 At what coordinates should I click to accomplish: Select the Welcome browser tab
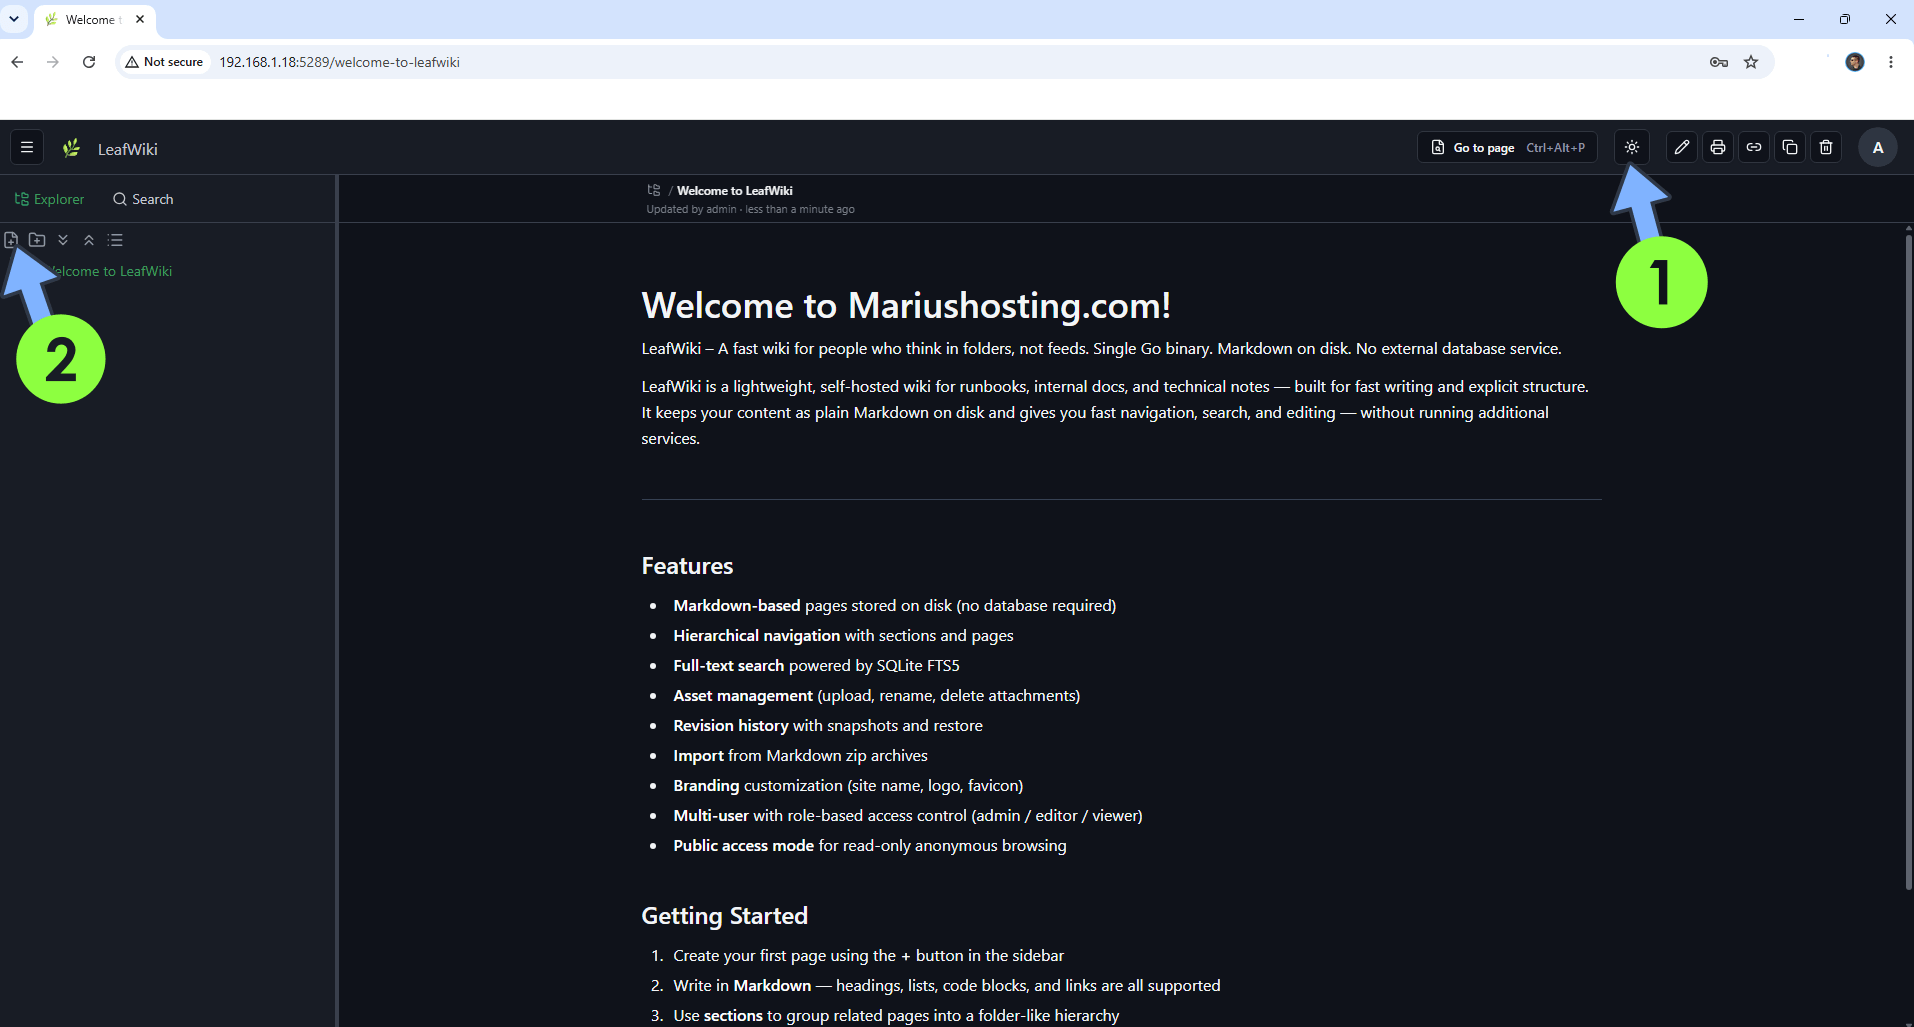tap(94, 20)
